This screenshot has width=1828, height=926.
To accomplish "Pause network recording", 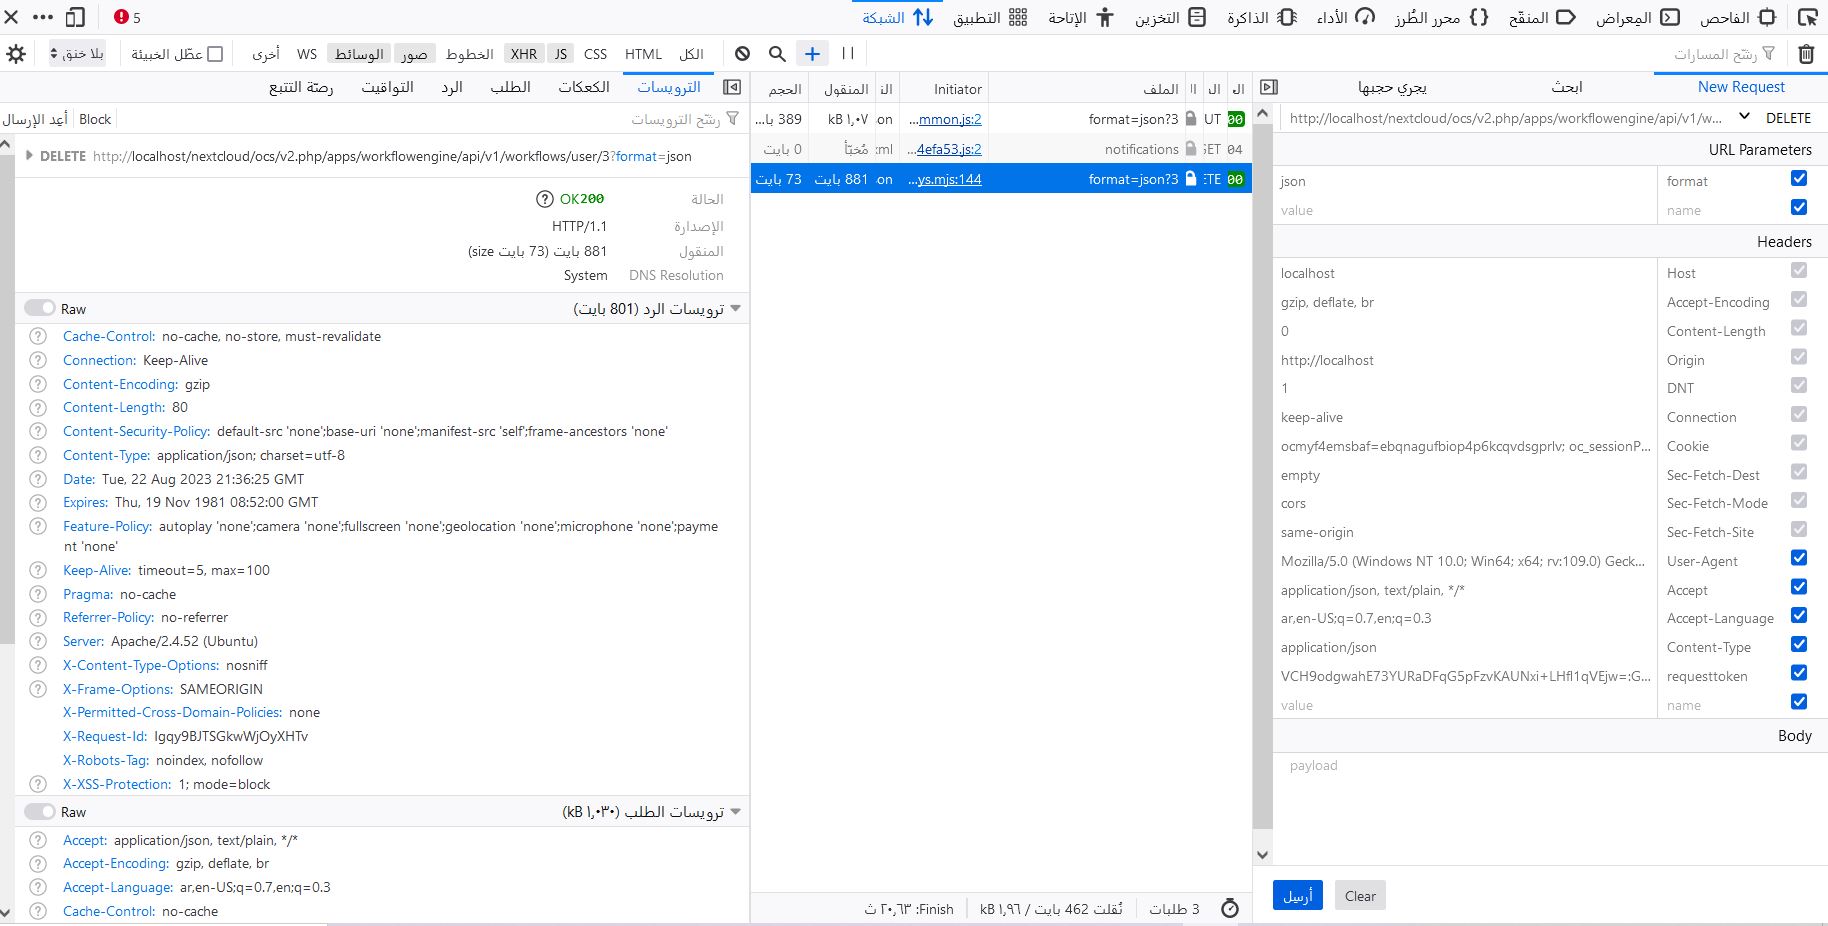I will coord(848,54).
